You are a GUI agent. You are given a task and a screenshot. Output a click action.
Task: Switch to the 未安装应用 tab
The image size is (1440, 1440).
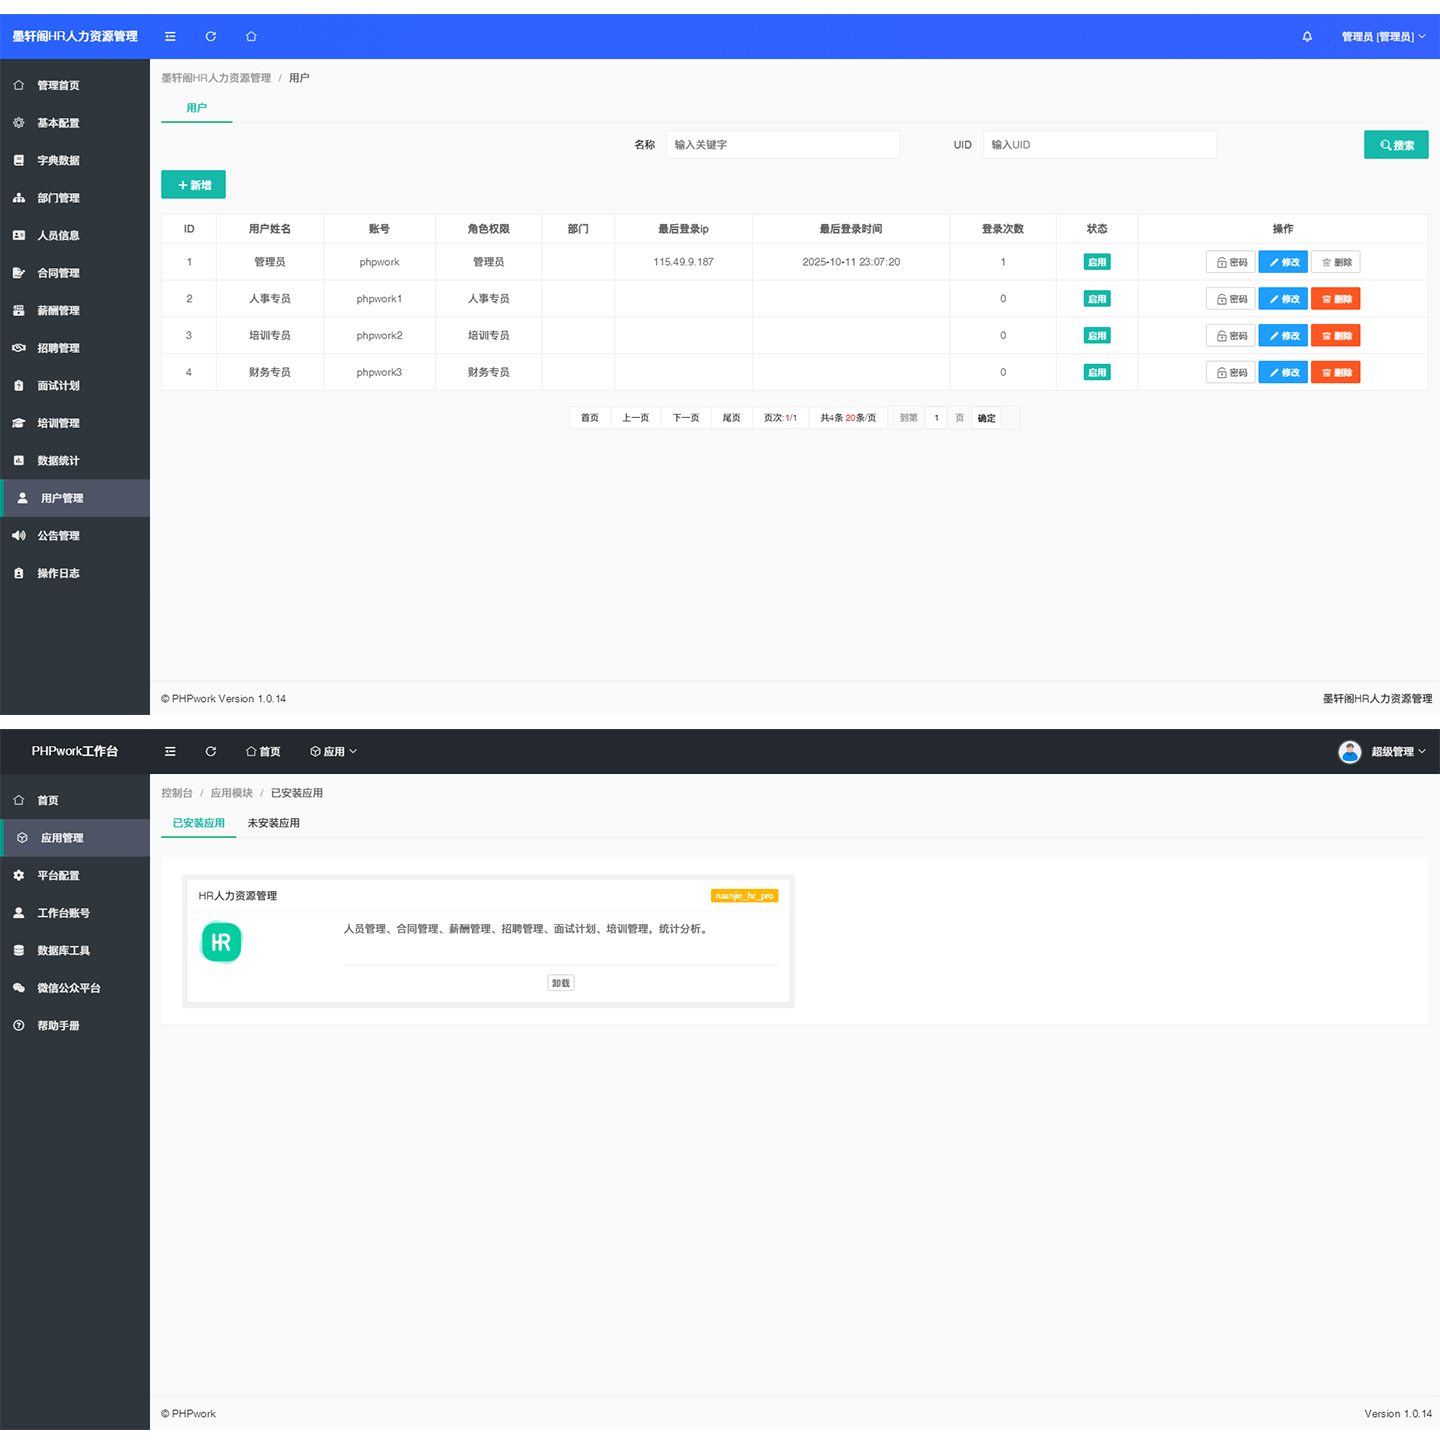[x=273, y=823]
